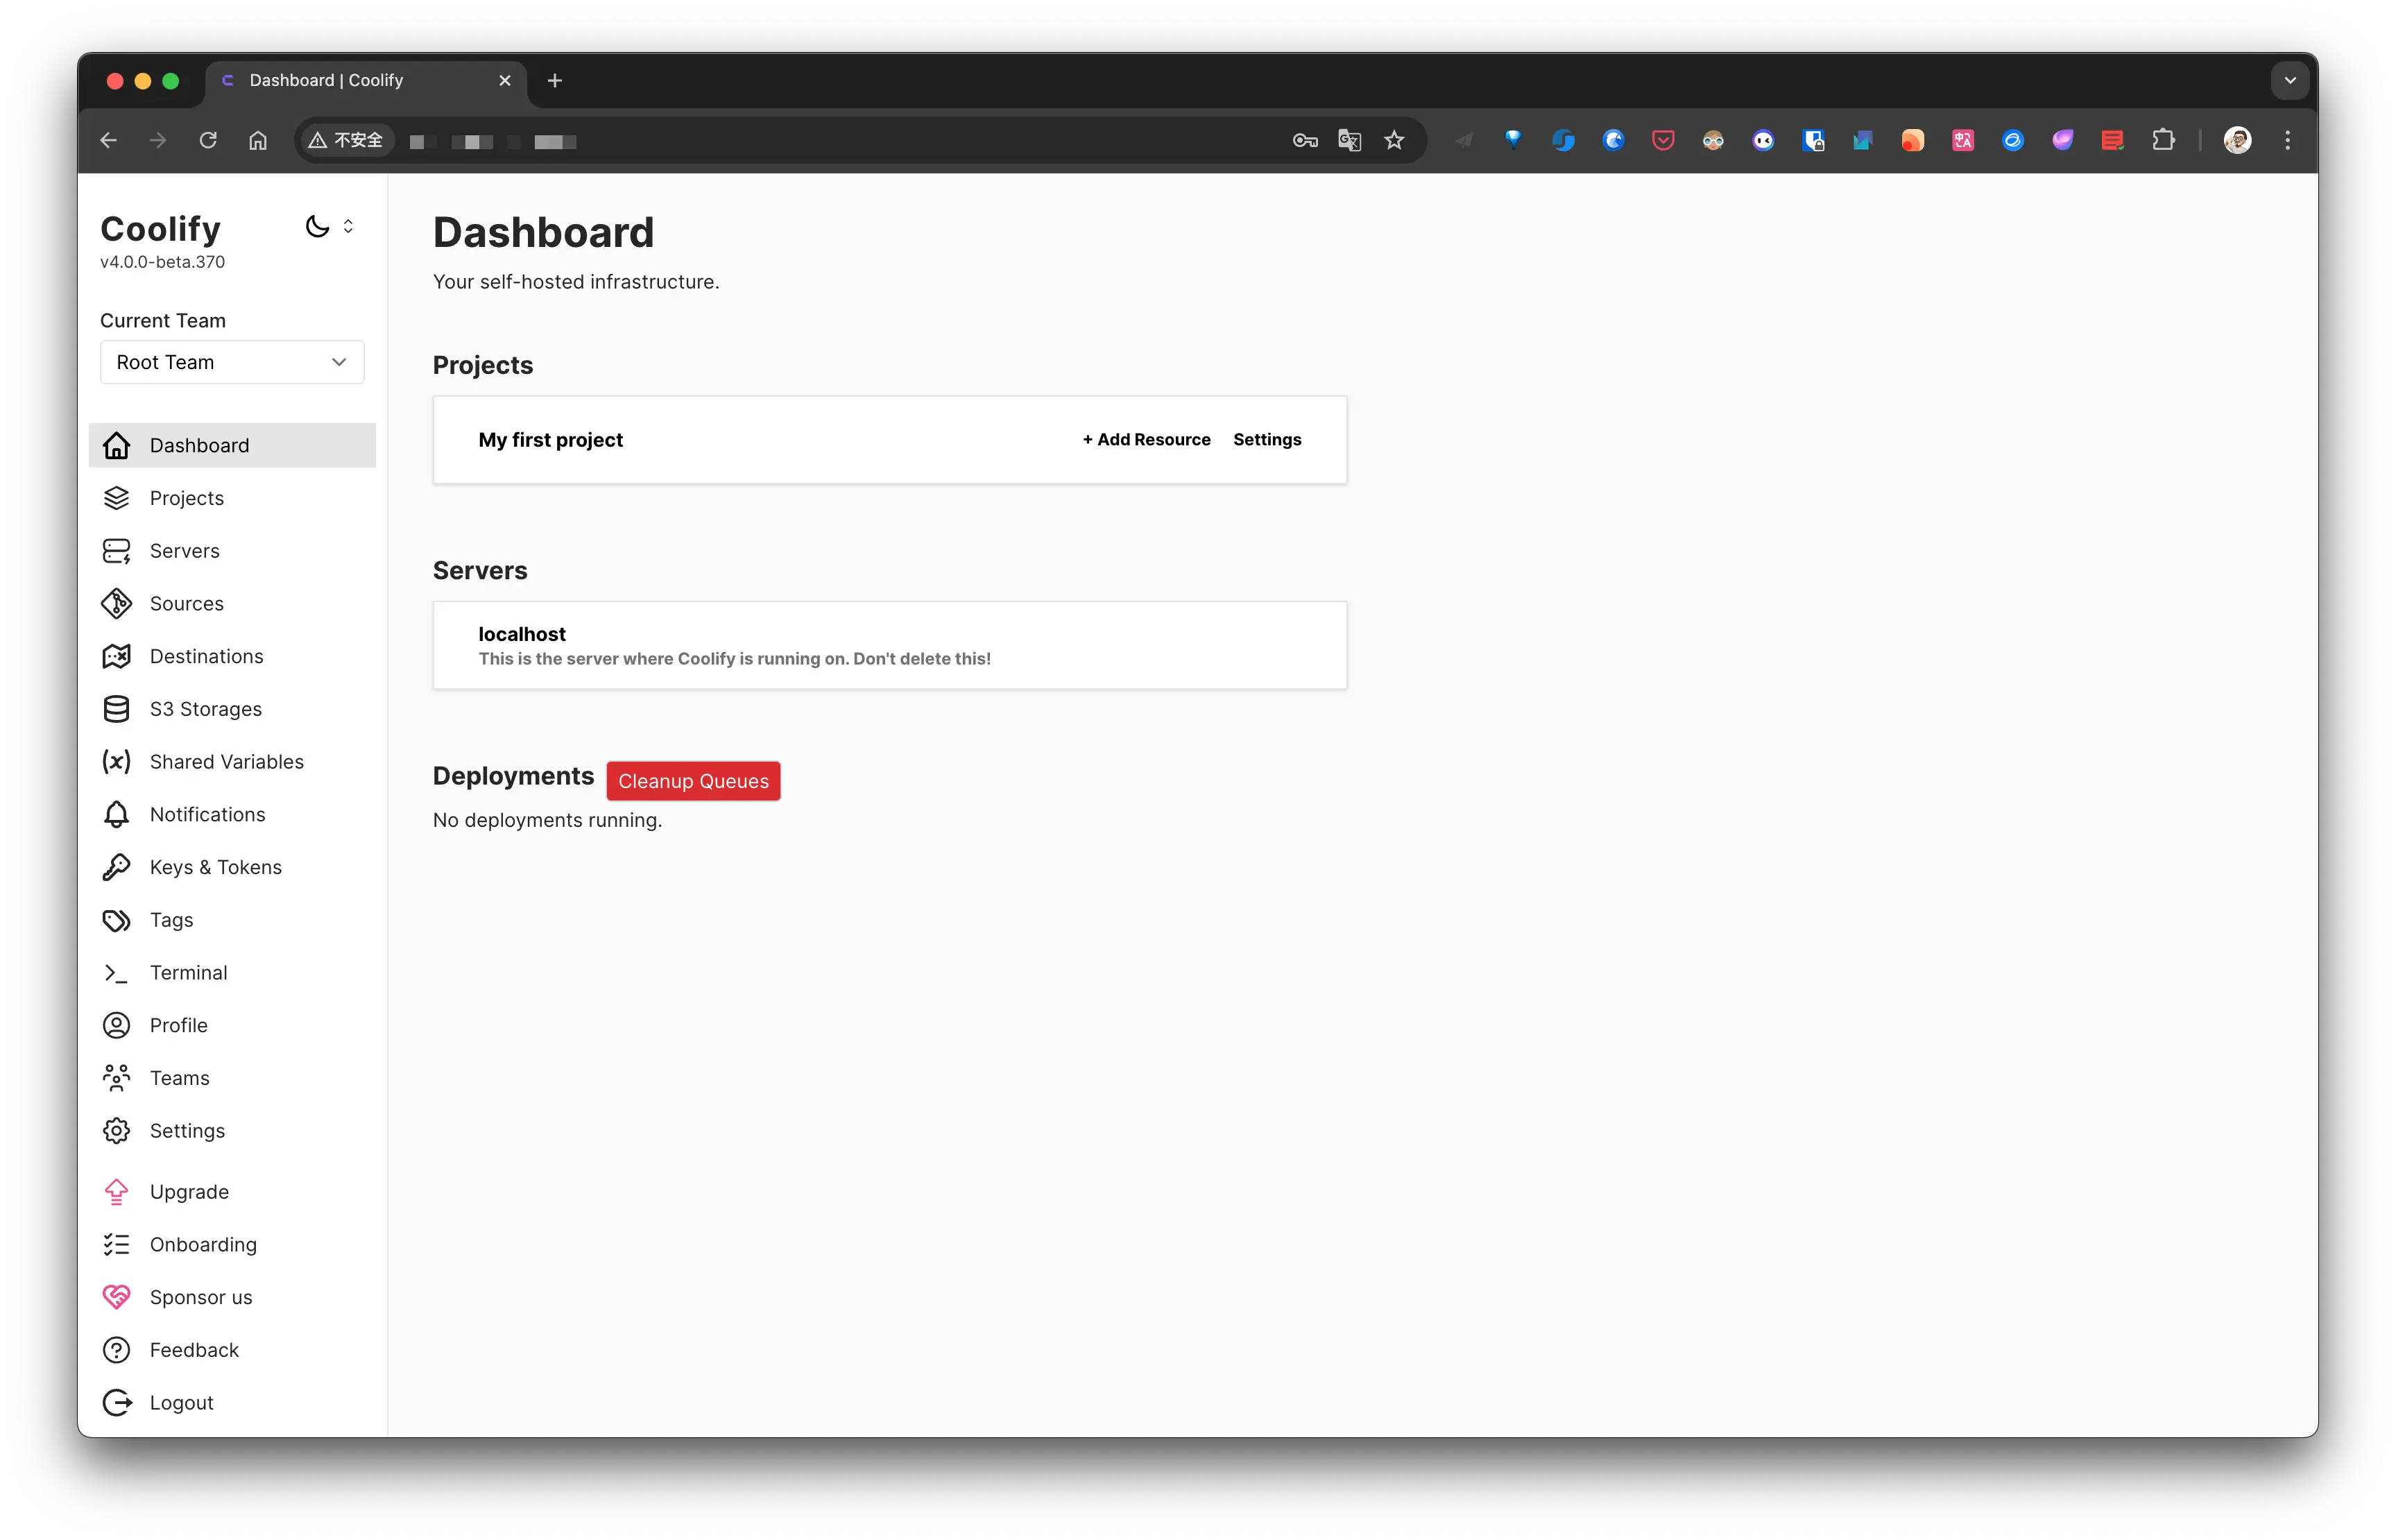Bookmark the page with the star icon

pyautogui.click(x=1394, y=141)
